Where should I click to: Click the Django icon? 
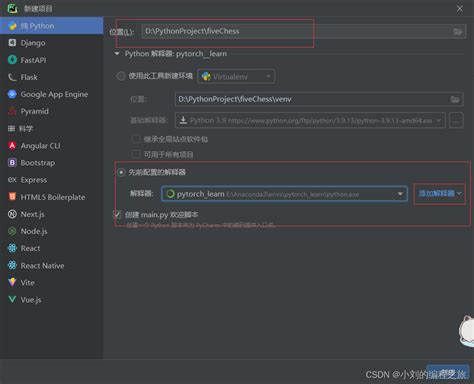tap(12, 43)
